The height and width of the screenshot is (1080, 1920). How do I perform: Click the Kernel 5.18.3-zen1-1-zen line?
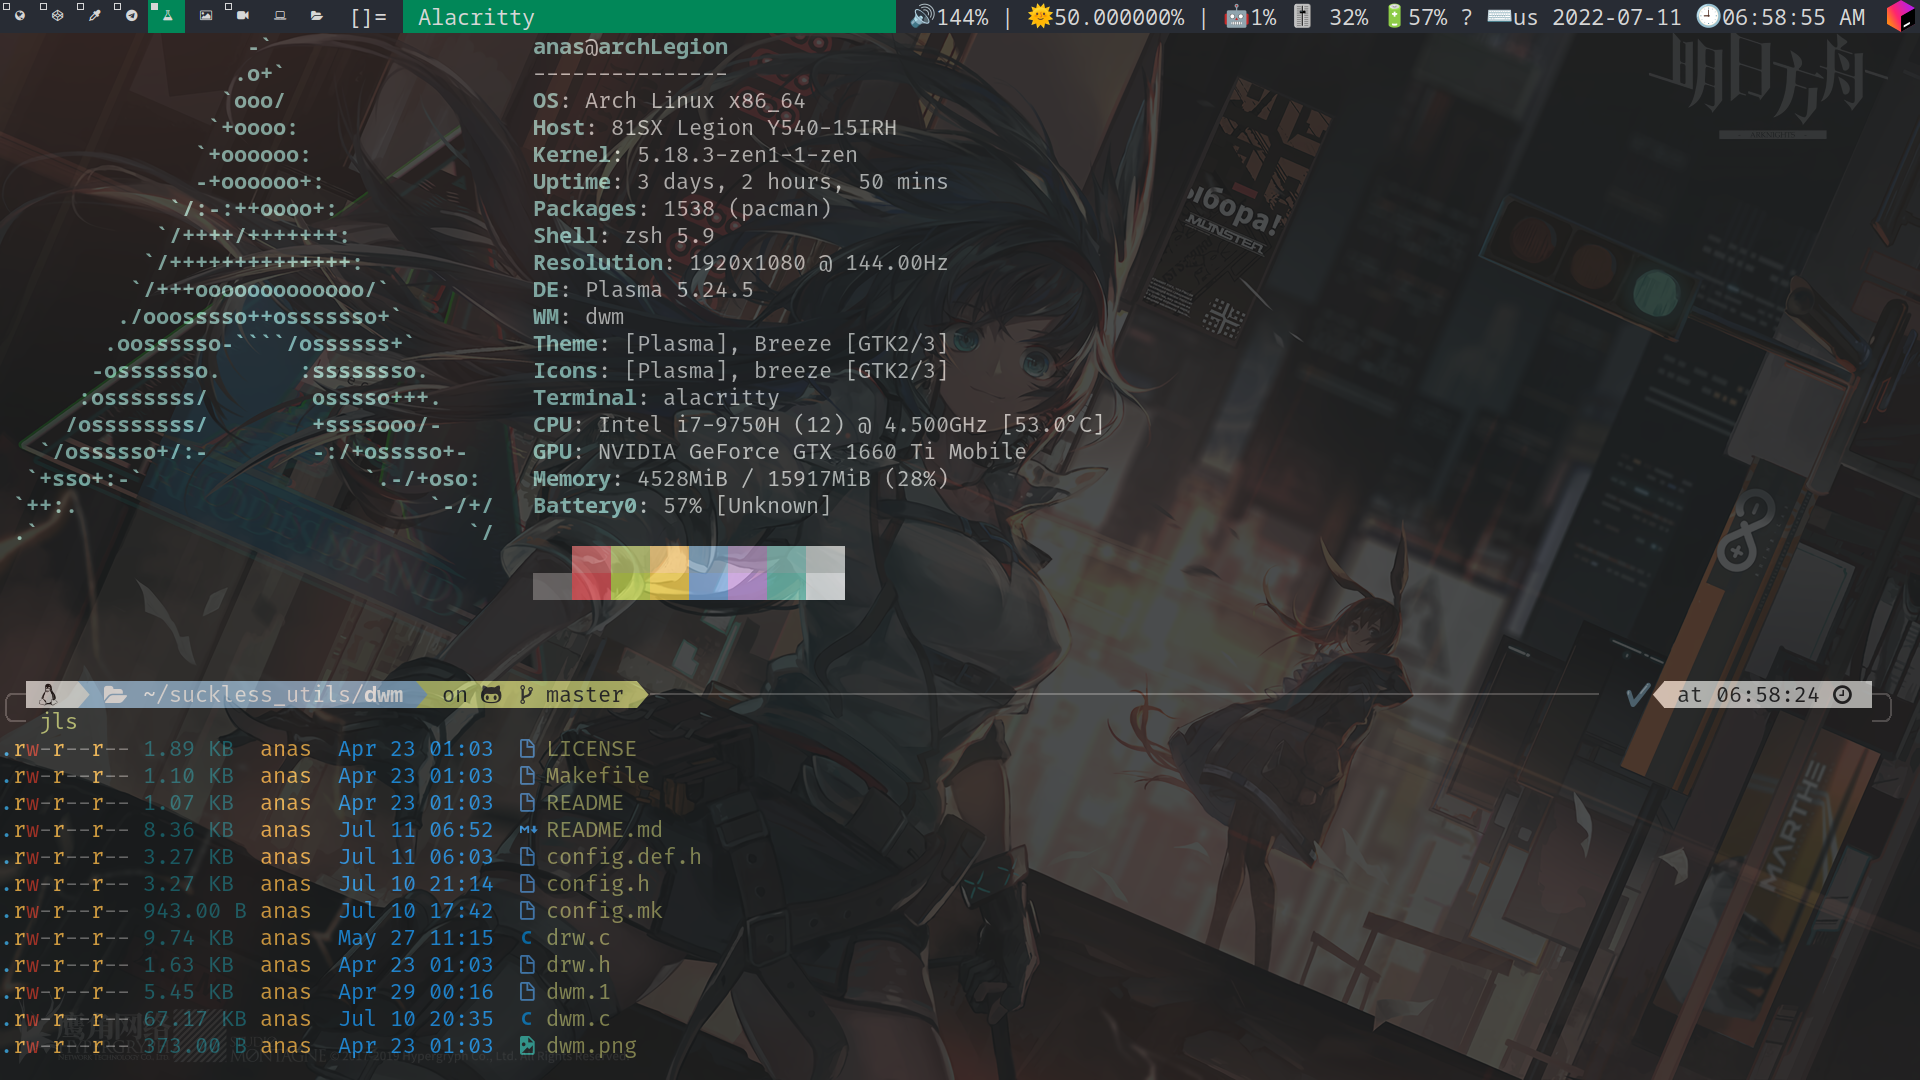(x=695, y=154)
